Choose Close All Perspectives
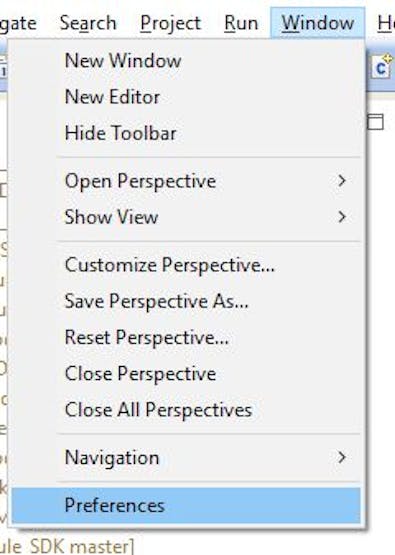 [186, 410]
